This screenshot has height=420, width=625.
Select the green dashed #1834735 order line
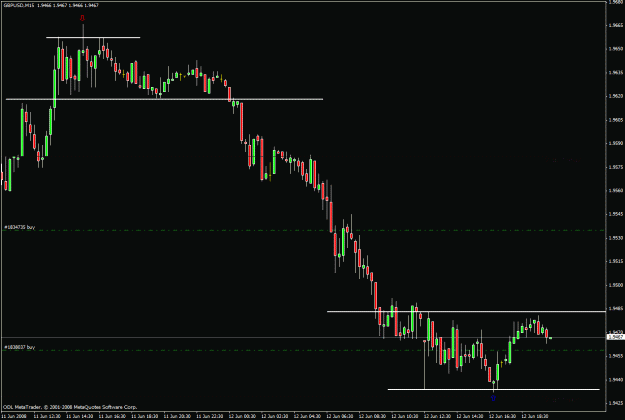[304, 230]
